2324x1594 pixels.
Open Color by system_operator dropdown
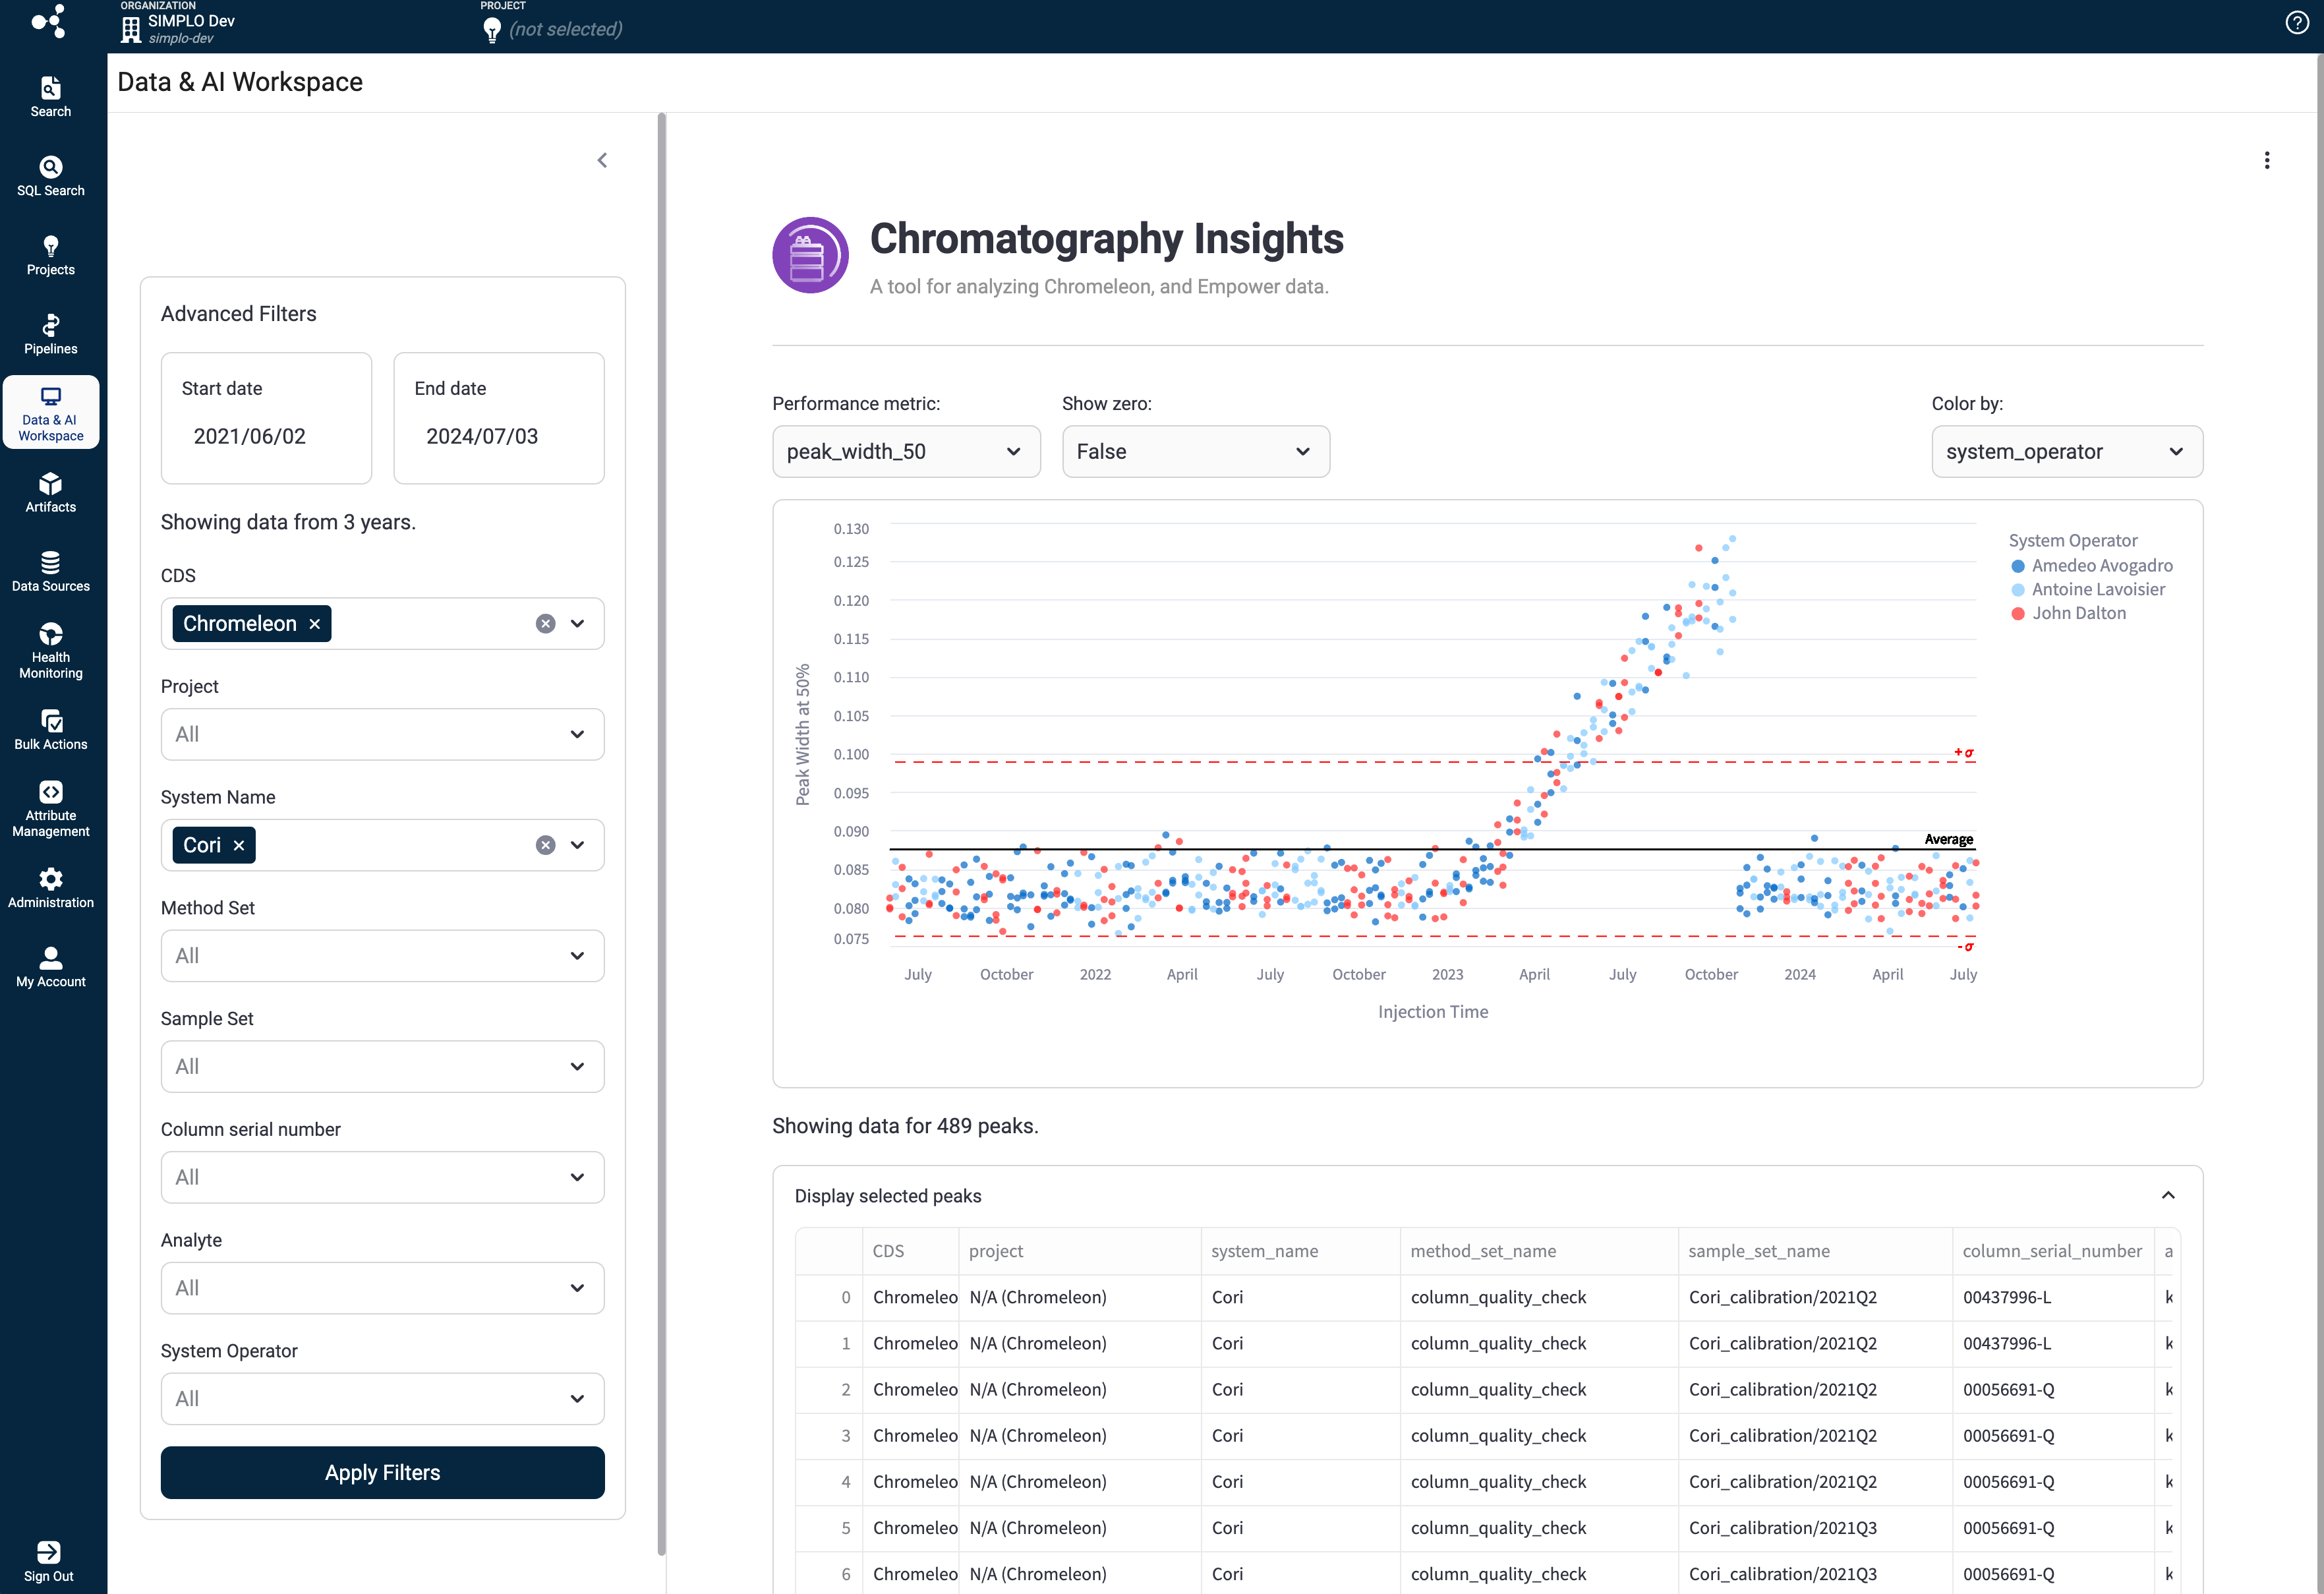click(2066, 451)
